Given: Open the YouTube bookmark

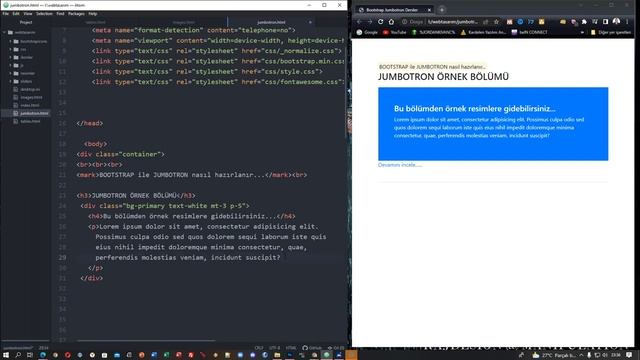Looking at the screenshot, I should pos(394,32).
